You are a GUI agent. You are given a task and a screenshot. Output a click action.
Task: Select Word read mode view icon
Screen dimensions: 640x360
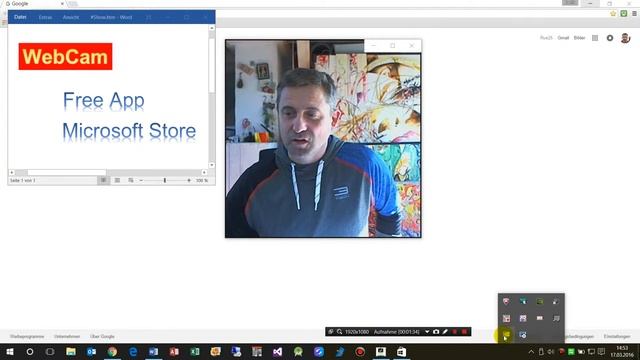pyautogui.click(x=103, y=180)
